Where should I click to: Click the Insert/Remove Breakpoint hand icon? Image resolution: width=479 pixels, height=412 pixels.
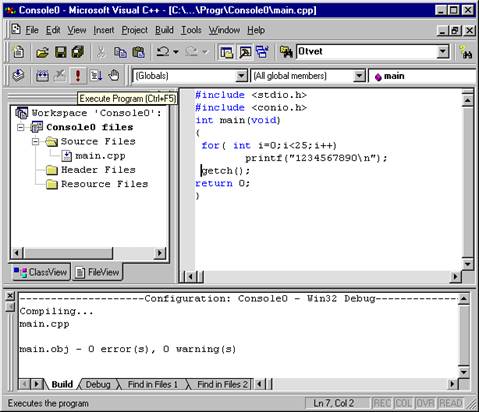114,76
